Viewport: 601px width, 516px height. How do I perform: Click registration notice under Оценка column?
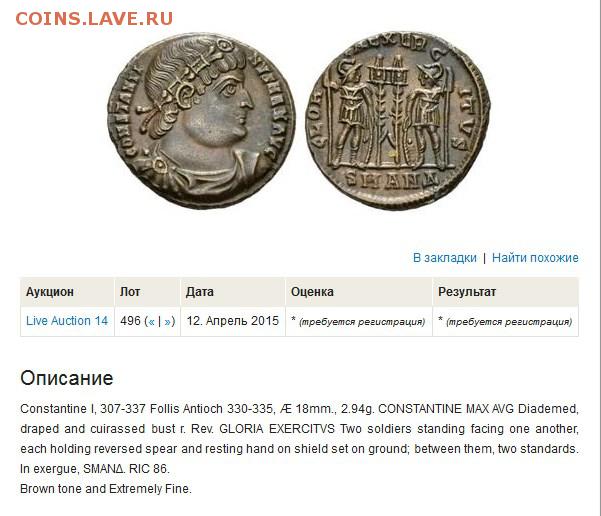358,321
